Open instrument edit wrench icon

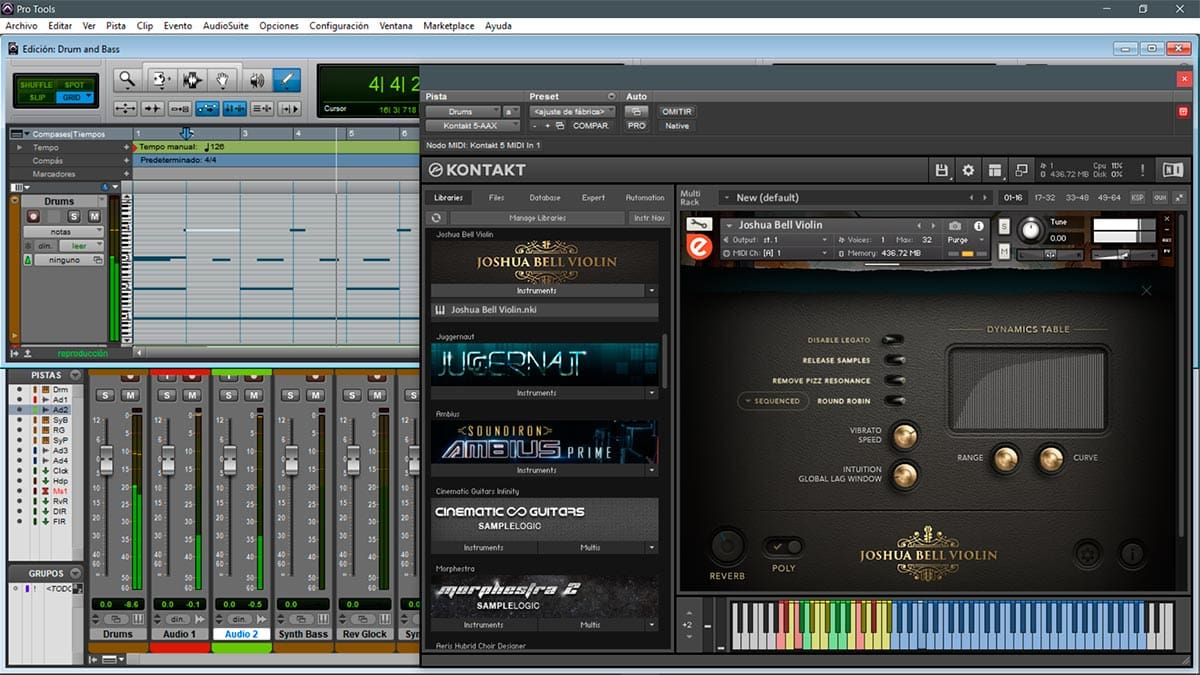click(699, 225)
